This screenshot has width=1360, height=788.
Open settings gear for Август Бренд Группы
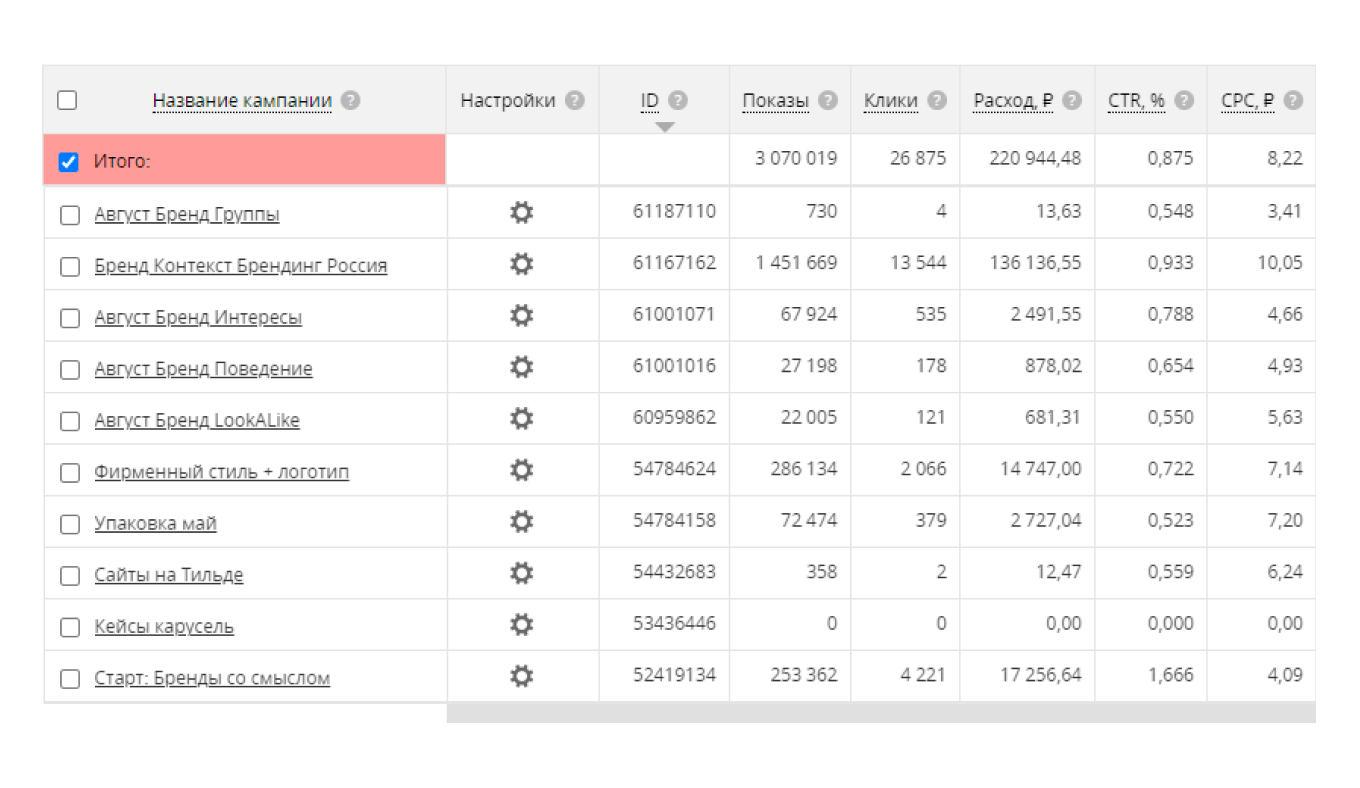click(x=521, y=212)
